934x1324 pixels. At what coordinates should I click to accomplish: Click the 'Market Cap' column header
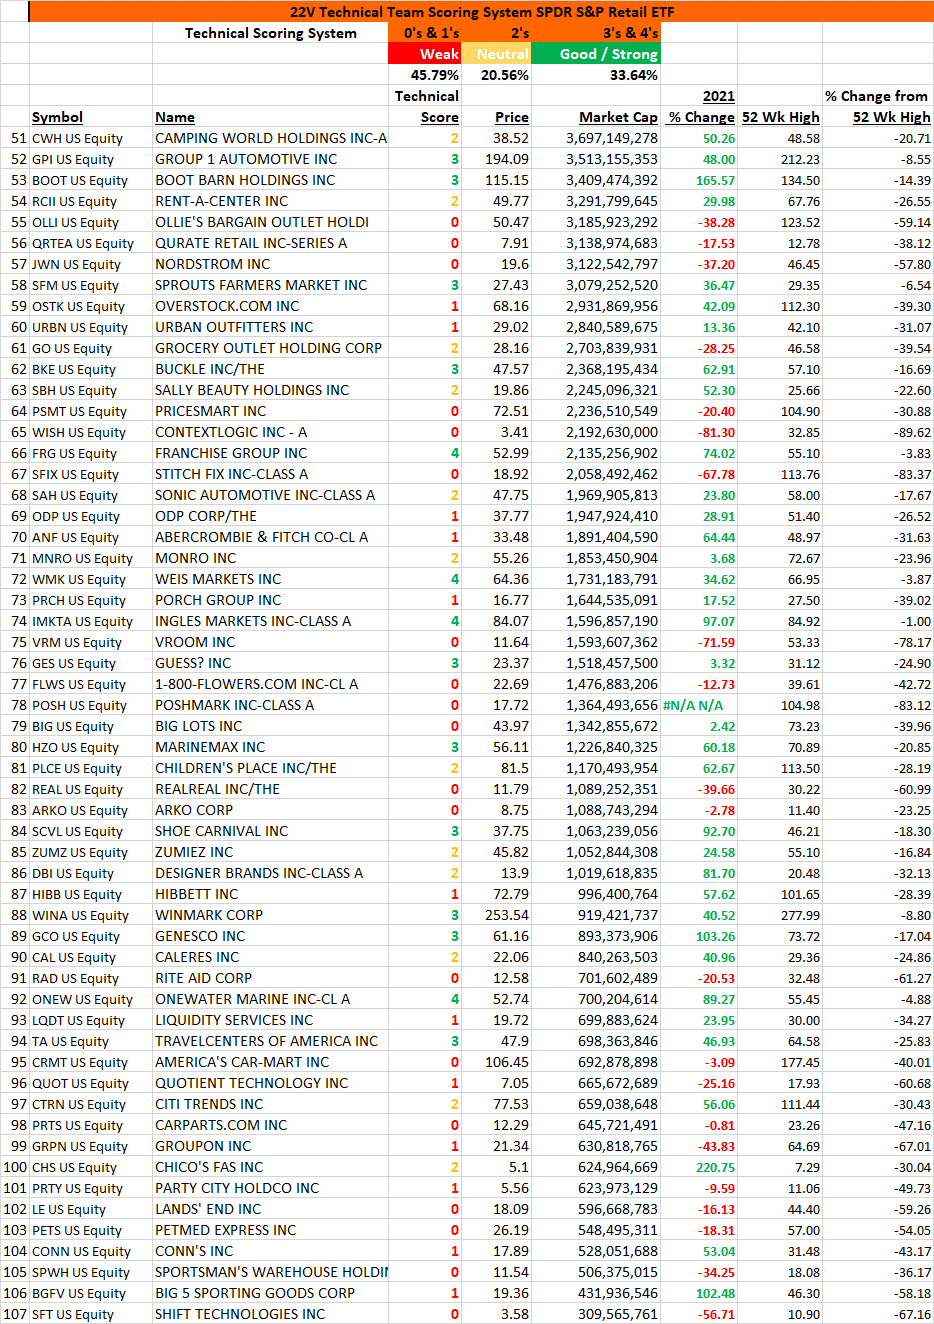click(619, 117)
